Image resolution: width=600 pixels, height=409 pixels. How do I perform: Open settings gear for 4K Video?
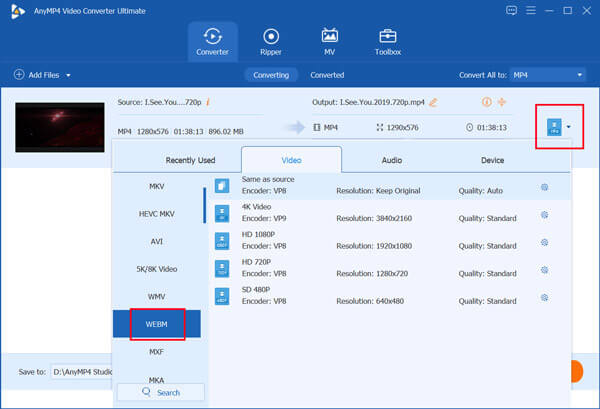(x=545, y=215)
